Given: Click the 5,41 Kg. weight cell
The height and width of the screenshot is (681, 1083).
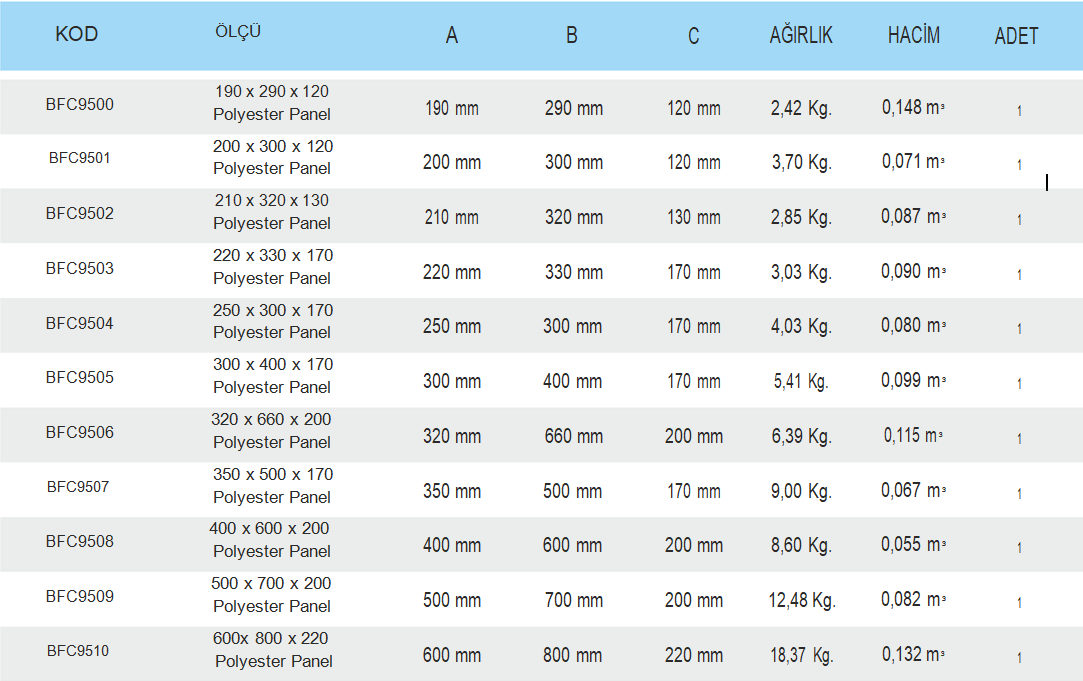Looking at the screenshot, I should coord(801,381).
